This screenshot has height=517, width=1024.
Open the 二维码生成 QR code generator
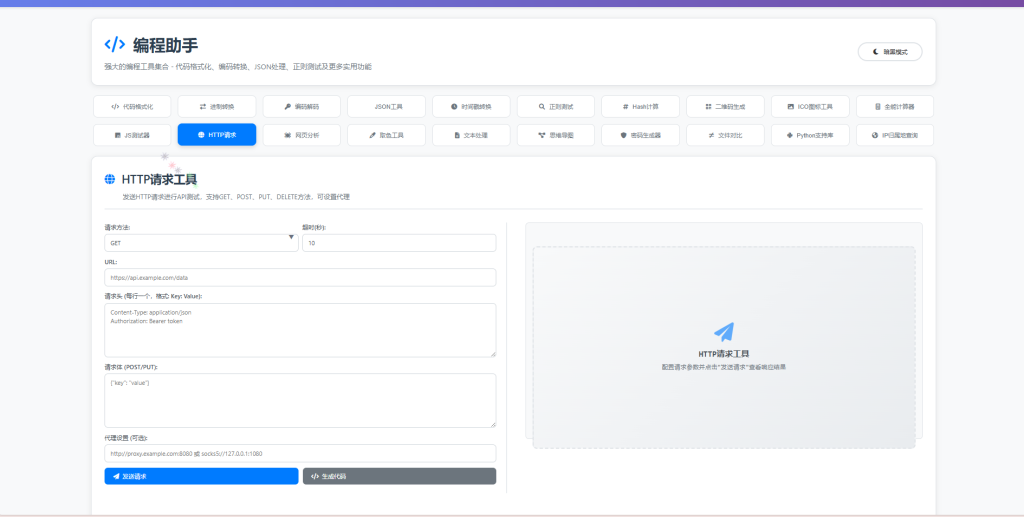point(725,106)
